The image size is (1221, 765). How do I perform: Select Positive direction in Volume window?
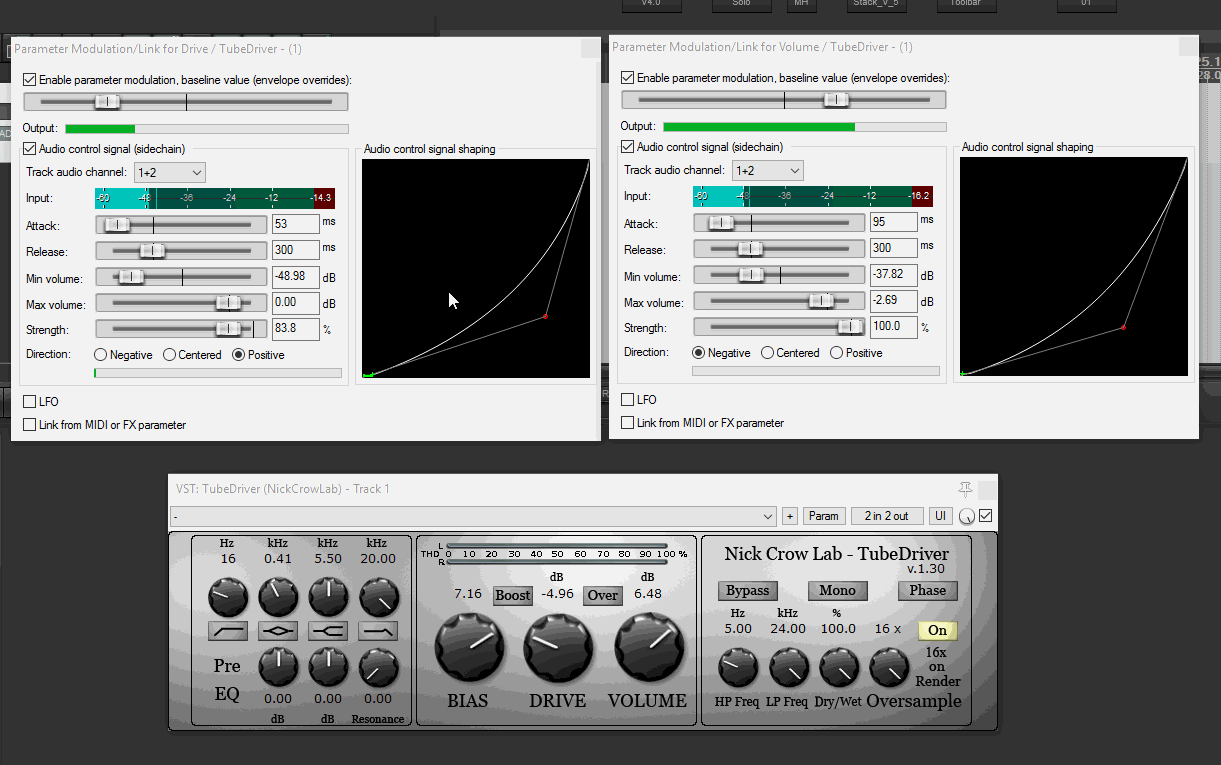tap(837, 352)
